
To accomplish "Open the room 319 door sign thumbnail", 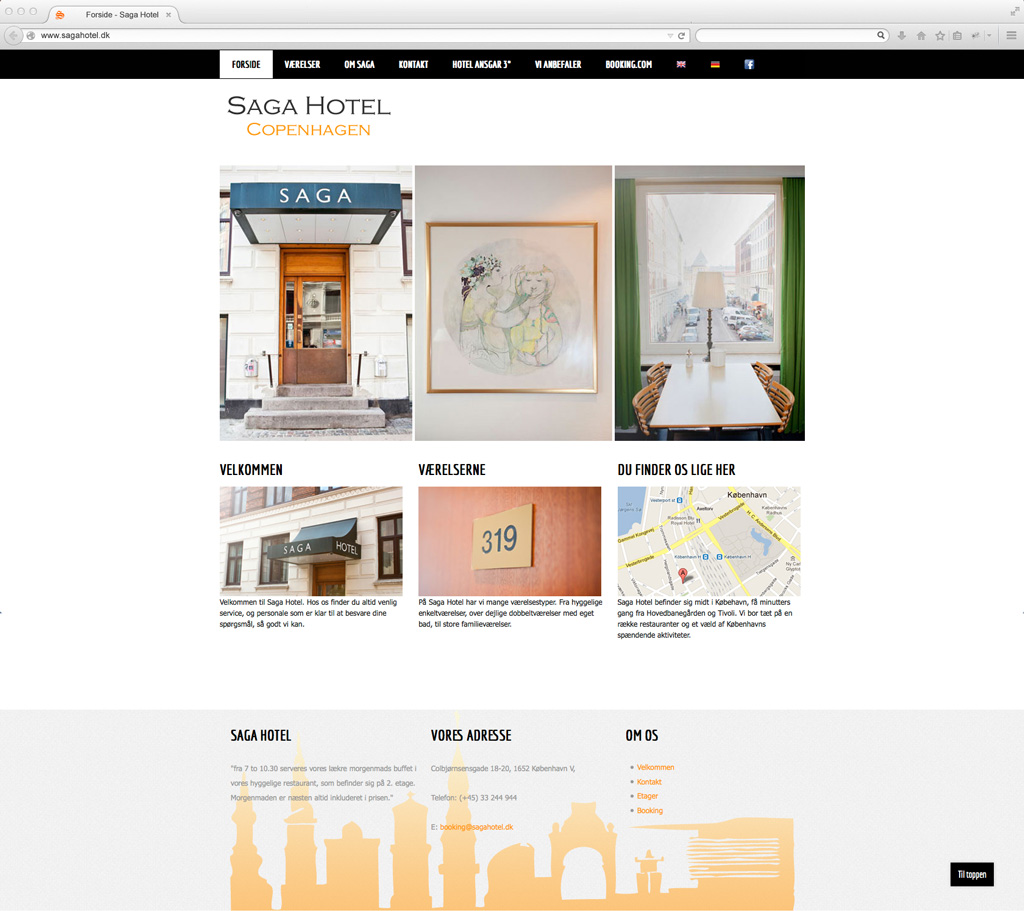I will pyautogui.click(x=510, y=541).
